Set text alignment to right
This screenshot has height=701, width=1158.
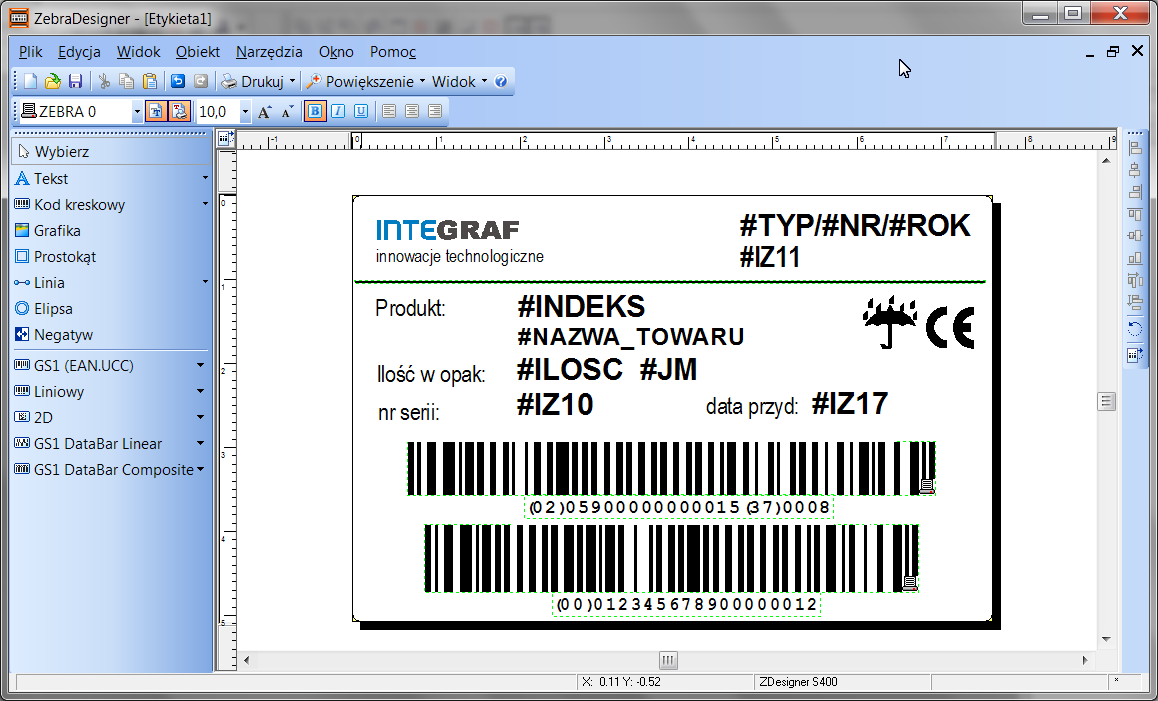pyautogui.click(x=435, y=112)
